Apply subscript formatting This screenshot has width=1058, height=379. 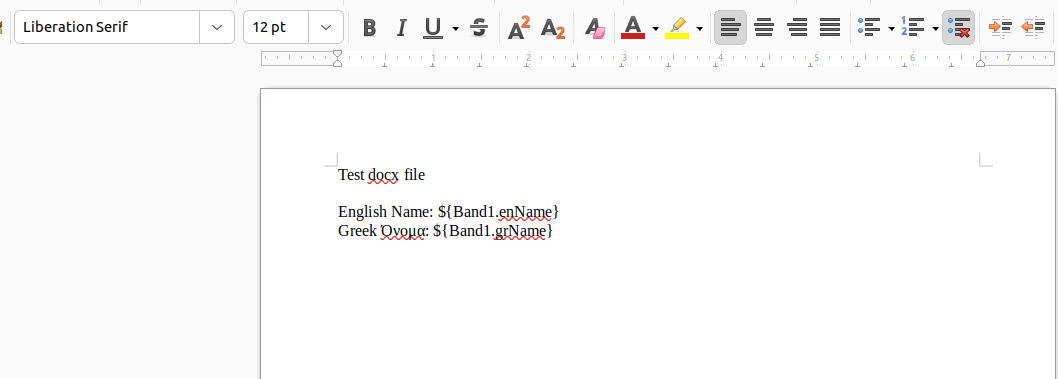tap(553, 28)
